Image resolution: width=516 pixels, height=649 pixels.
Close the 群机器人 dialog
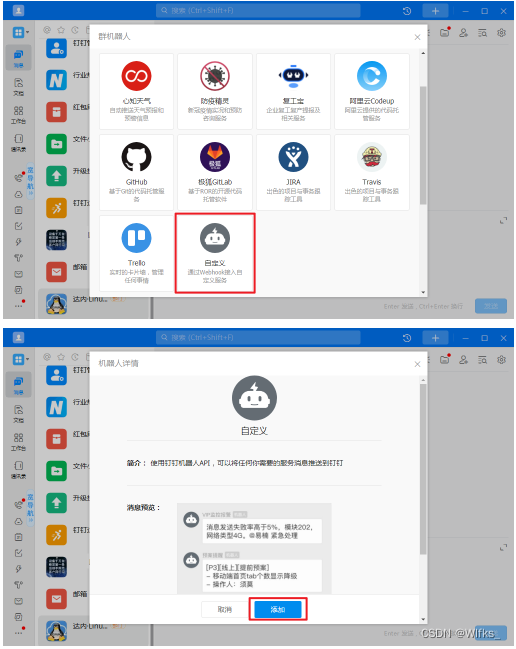tap(417, 37)
